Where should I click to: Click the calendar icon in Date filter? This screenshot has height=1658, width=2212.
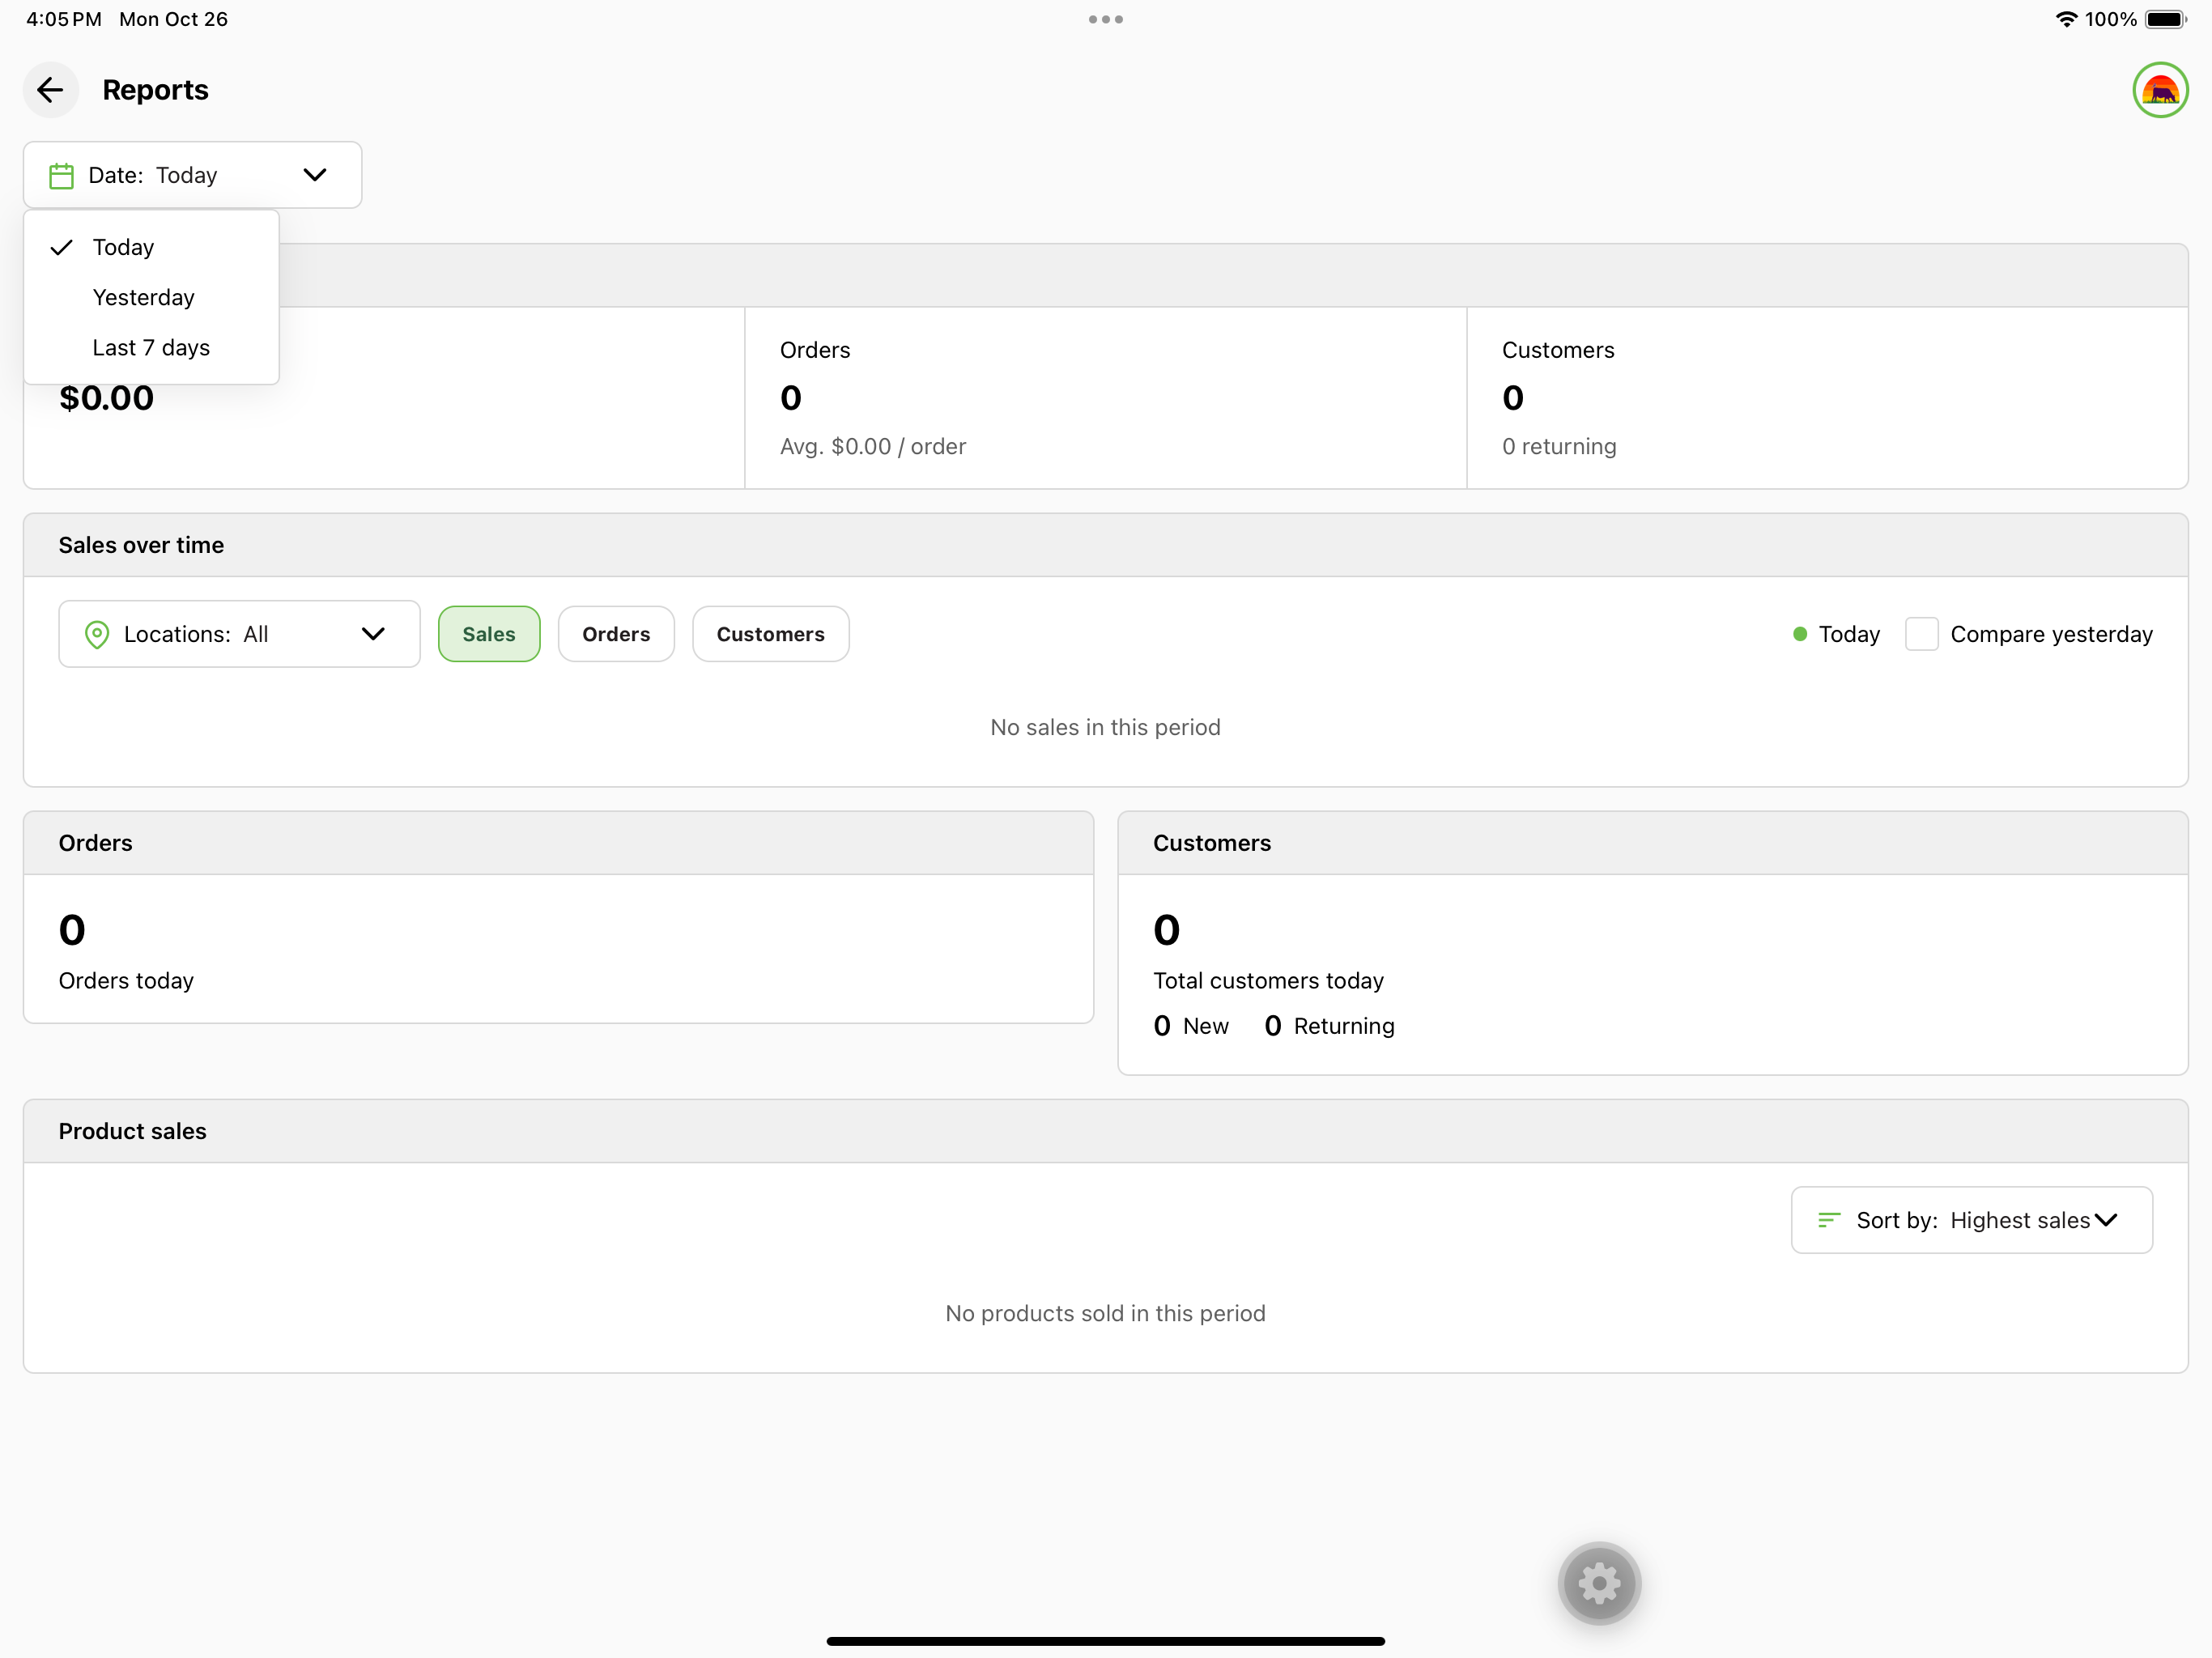pyautogui.click(x=61, y=176)
